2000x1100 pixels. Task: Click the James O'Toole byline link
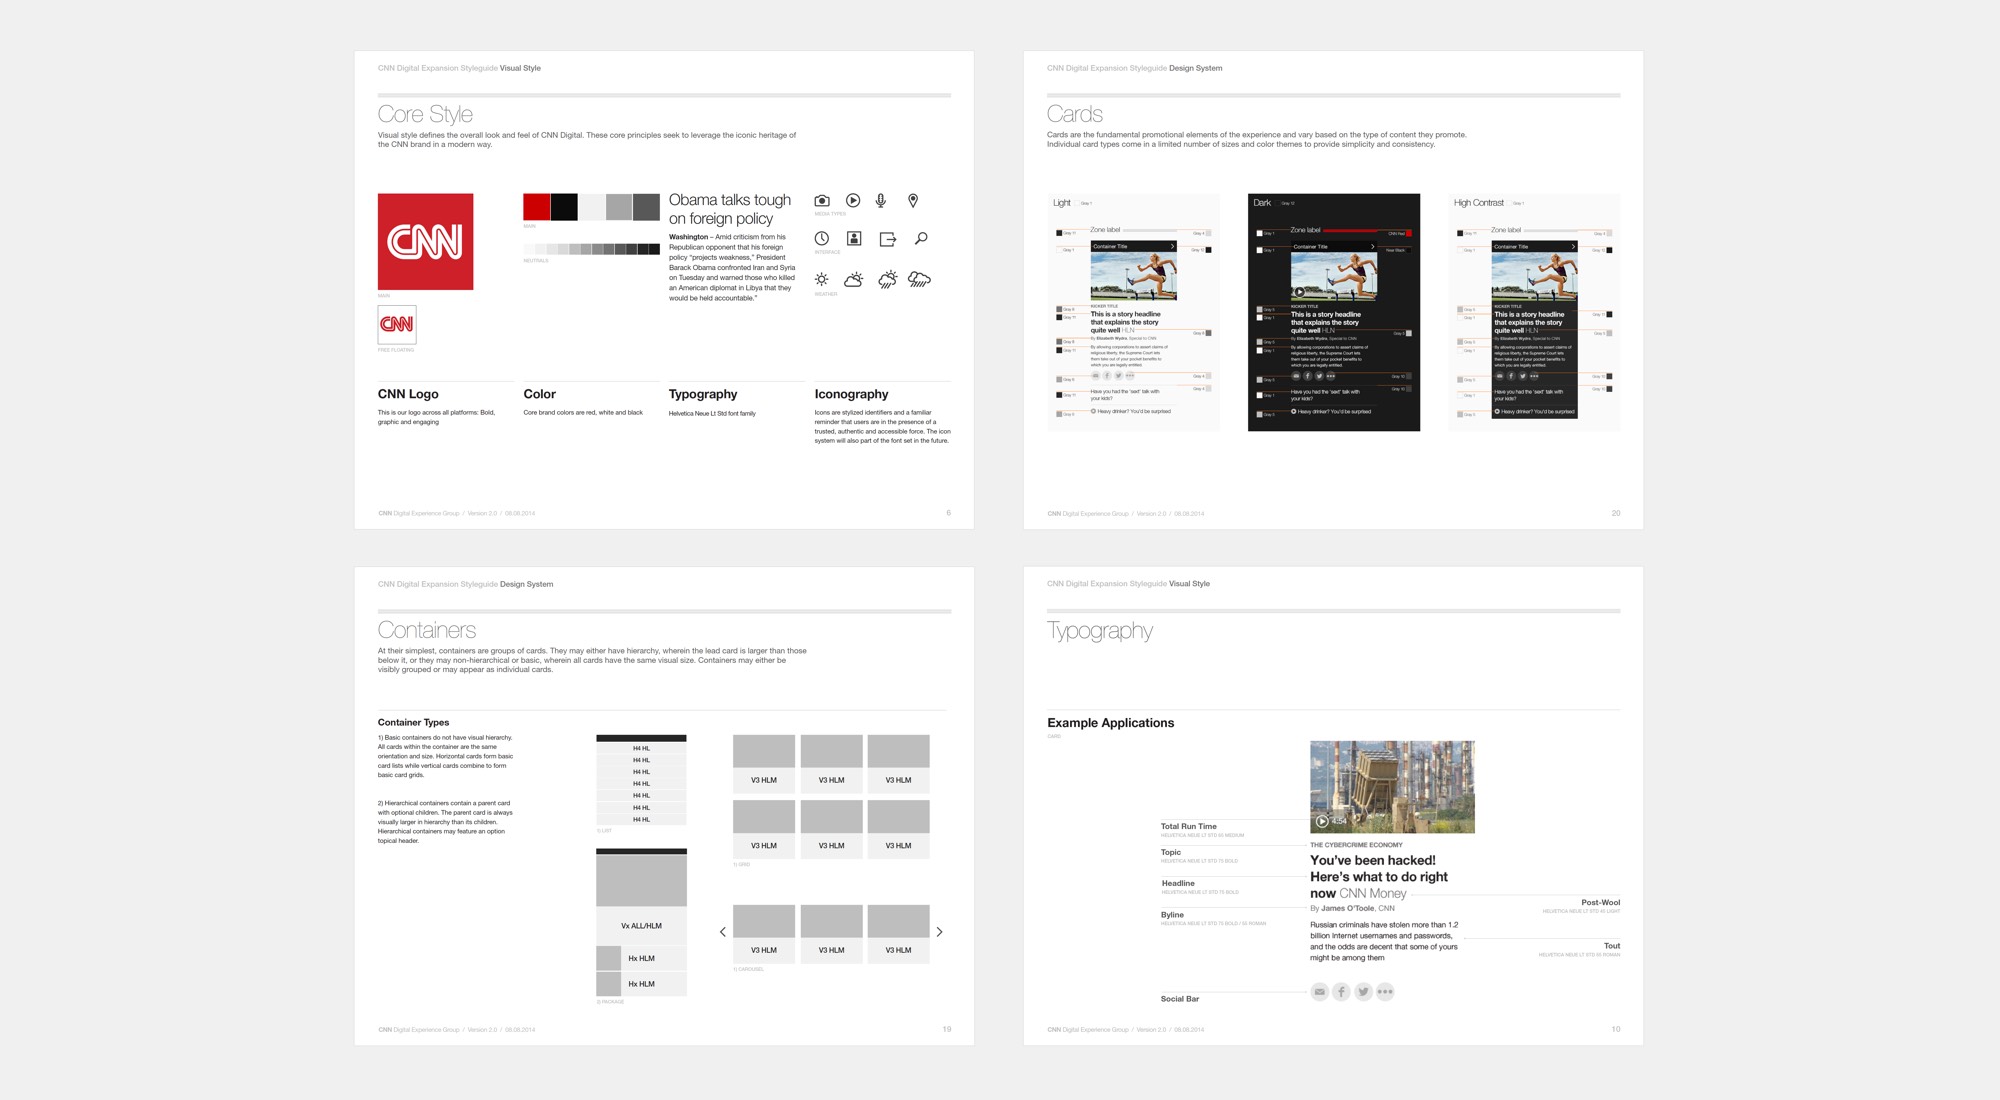pyautogui.click(x=1349, y=908)
